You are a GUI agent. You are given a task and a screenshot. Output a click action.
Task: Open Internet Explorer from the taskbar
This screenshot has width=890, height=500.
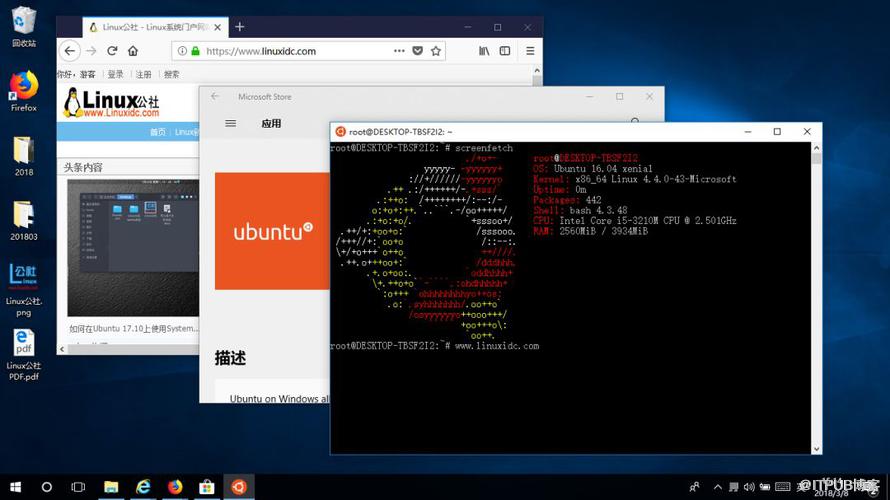point(143,487)
